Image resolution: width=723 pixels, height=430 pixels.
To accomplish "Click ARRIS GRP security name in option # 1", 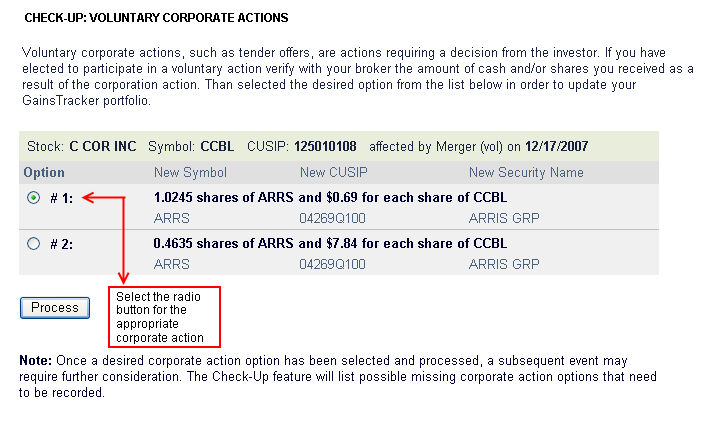I will [x=504, y=217].
